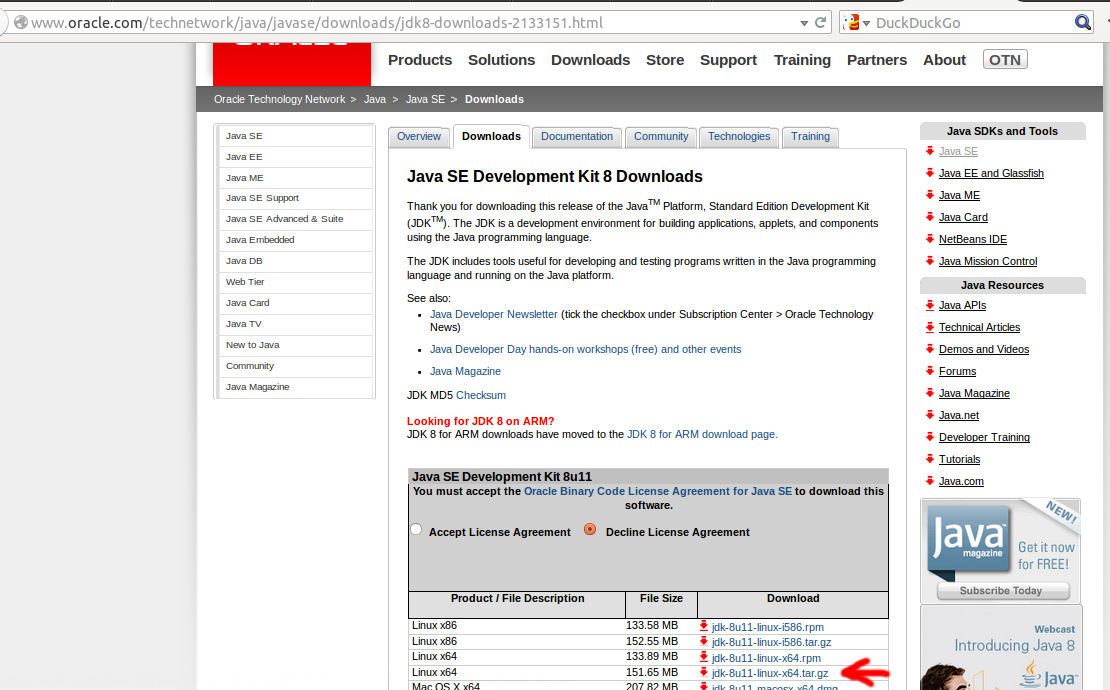The height and width of the screenshot is (690, 1110).
Task: Click red arrow icon beside Java EE and Glassfish
Action: click(929, 173)
